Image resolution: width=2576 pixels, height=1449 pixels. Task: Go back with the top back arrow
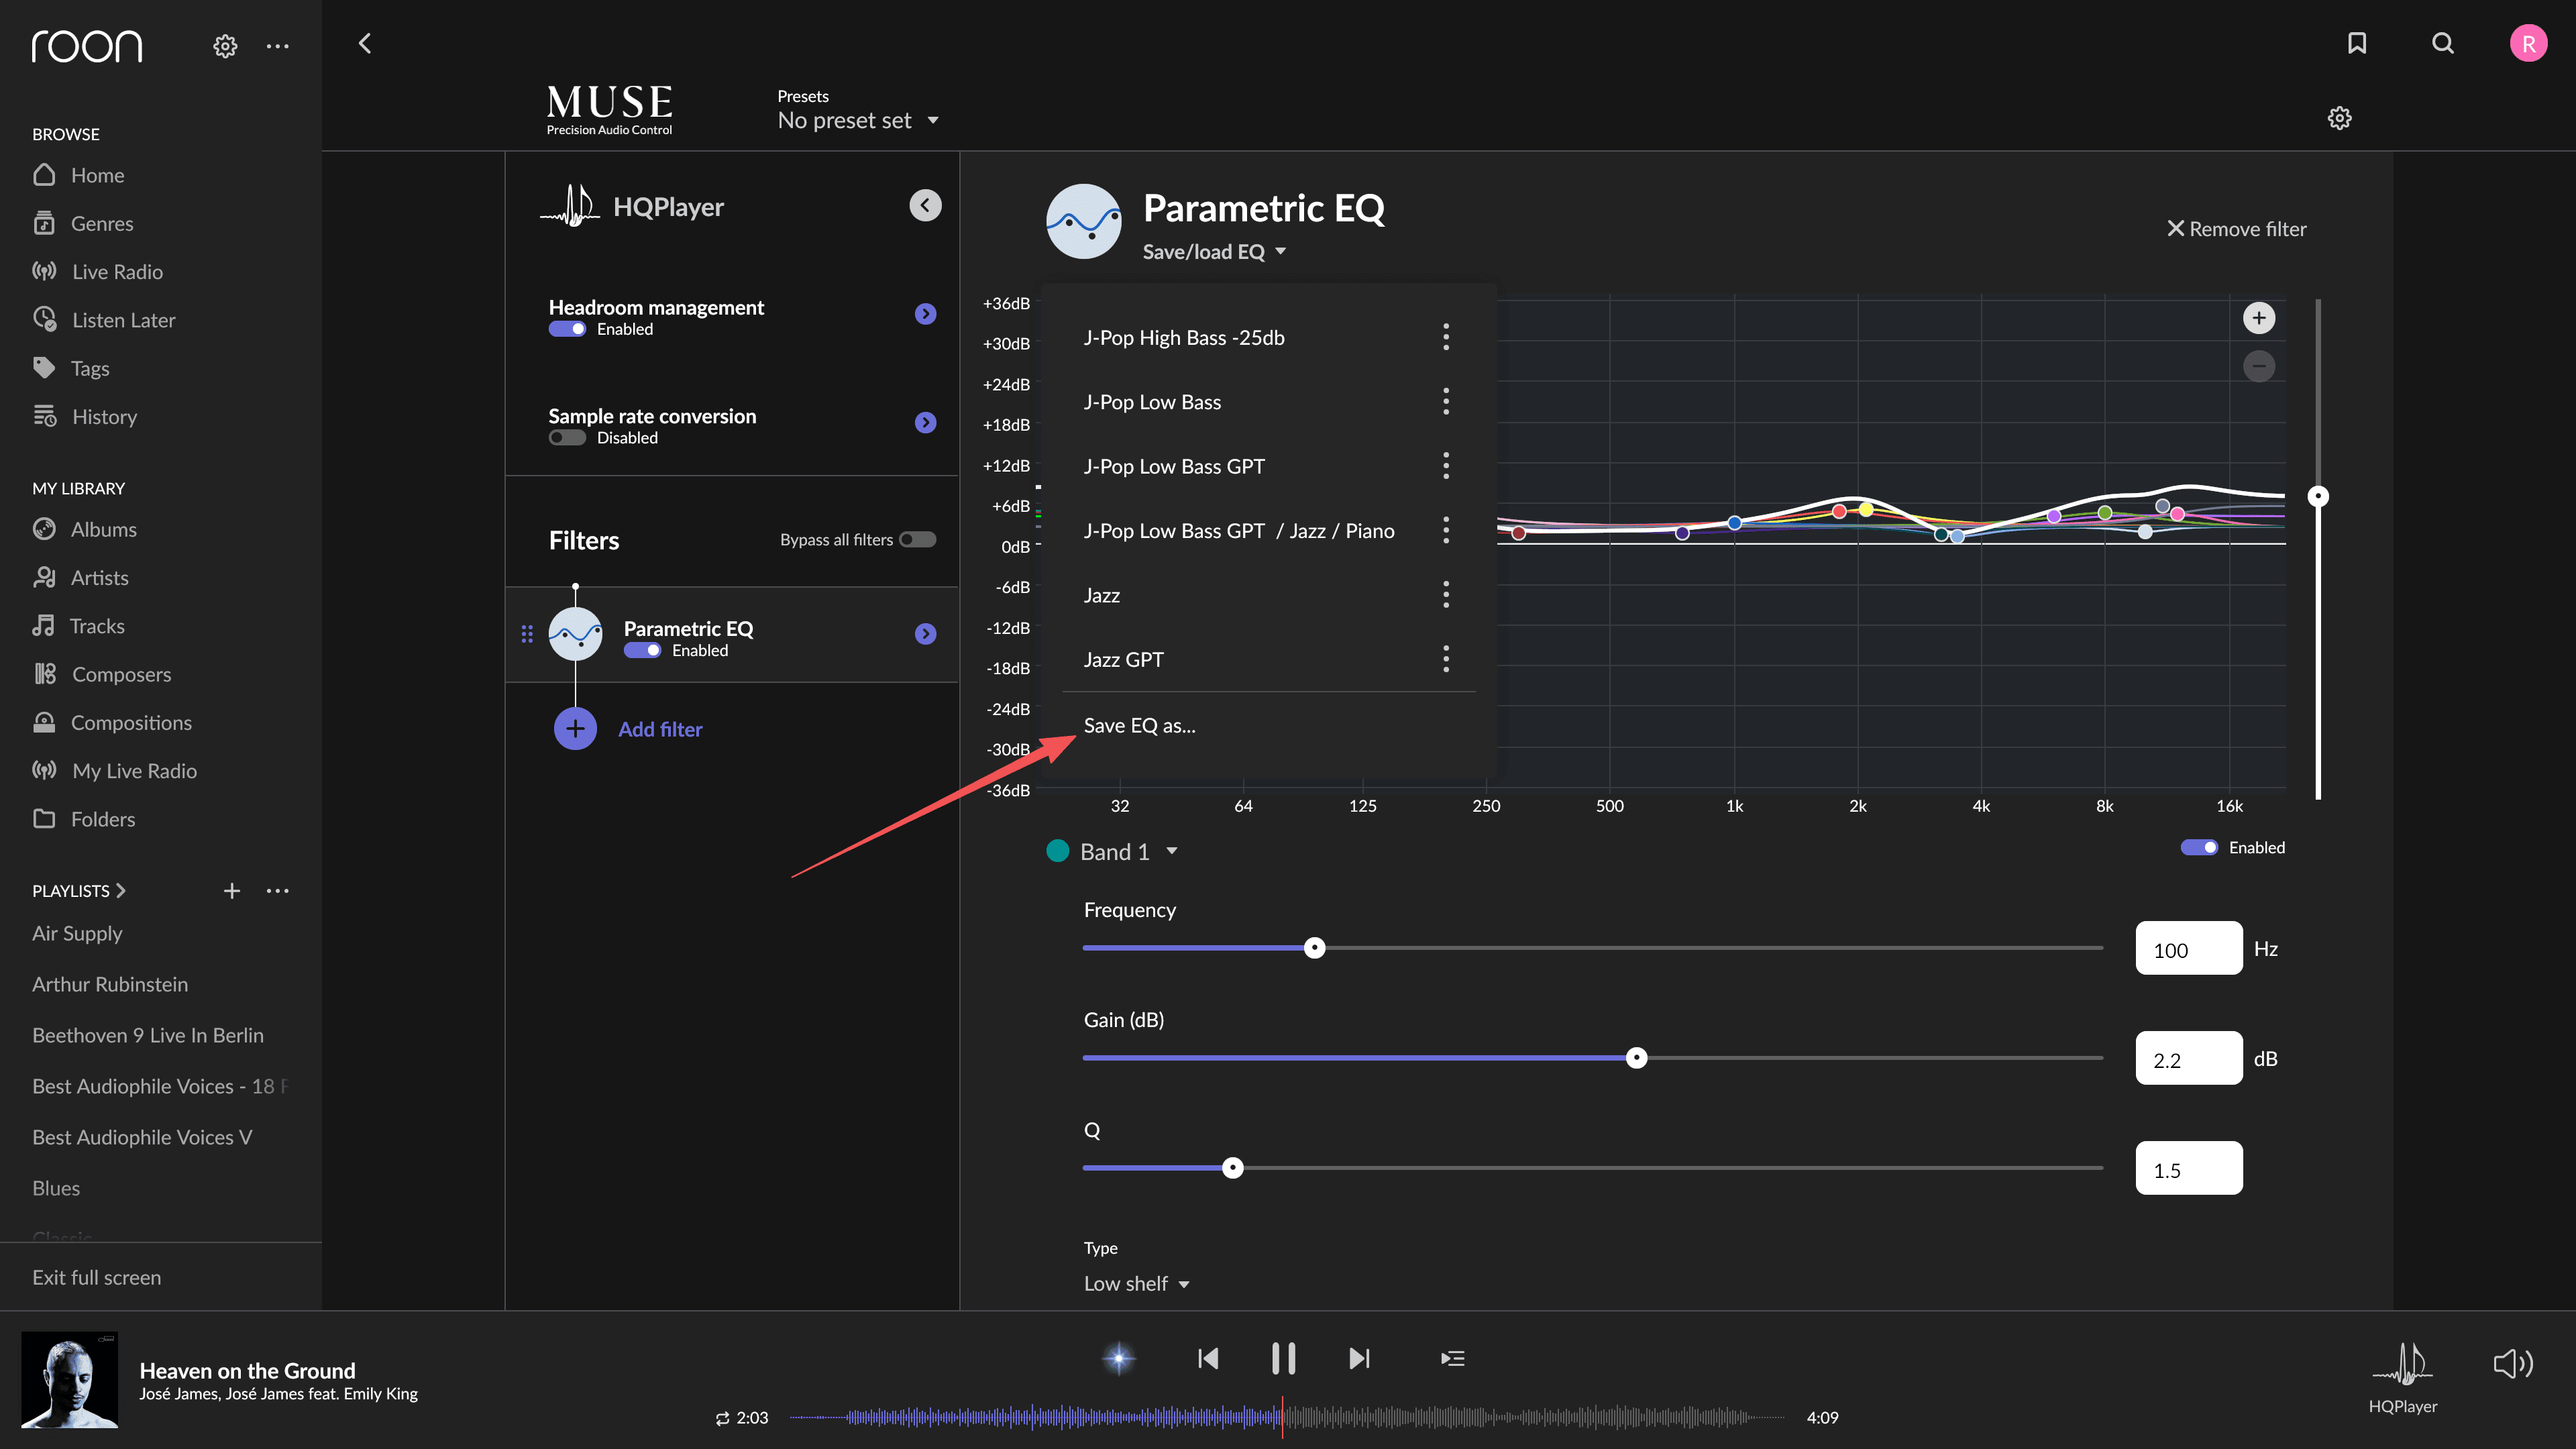click(365, 43)
